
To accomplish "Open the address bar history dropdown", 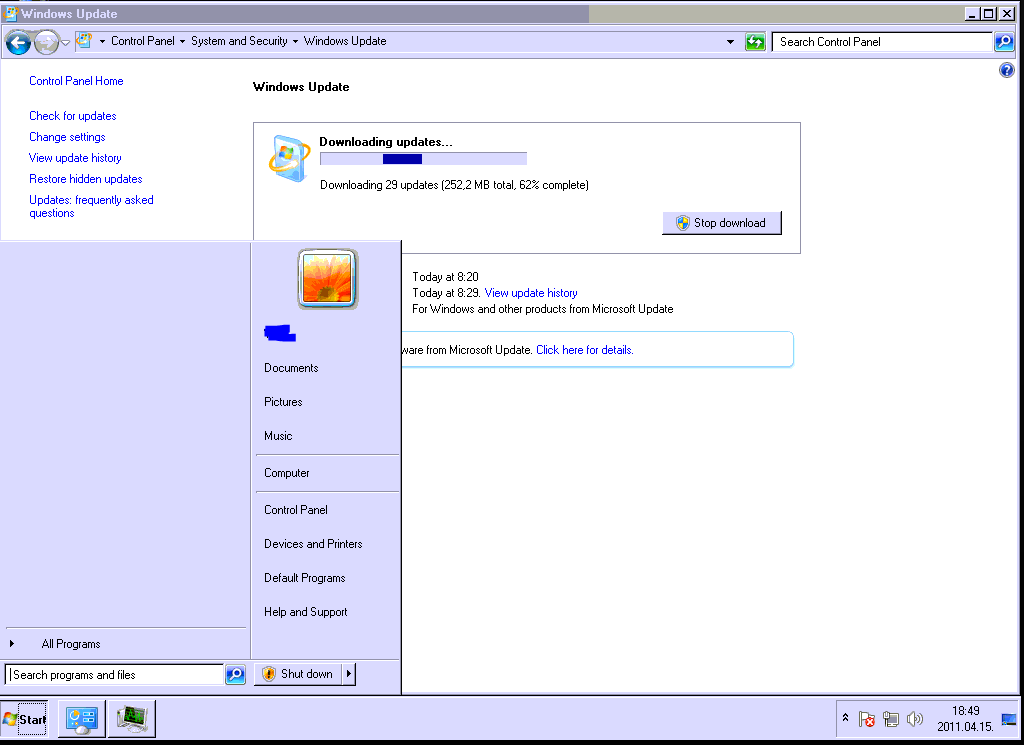I will (730, 42).
